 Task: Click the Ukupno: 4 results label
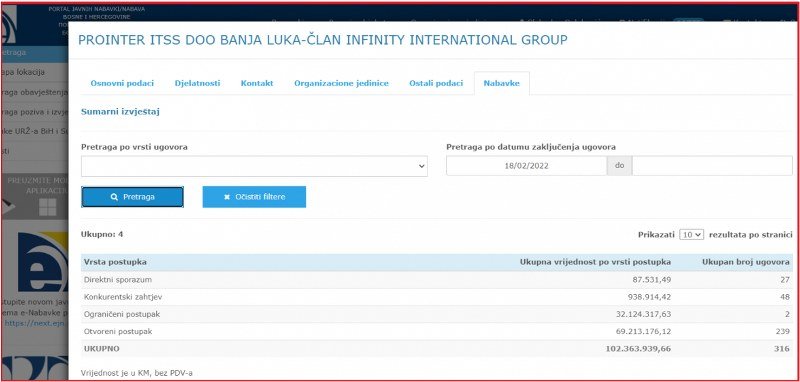pos(102,235)
